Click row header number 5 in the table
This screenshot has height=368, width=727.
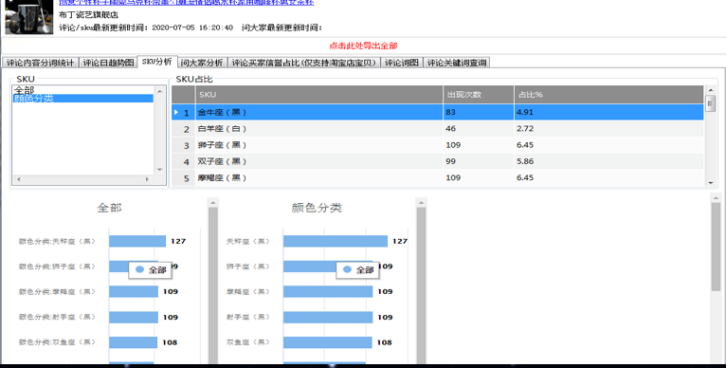coord(184,178)
